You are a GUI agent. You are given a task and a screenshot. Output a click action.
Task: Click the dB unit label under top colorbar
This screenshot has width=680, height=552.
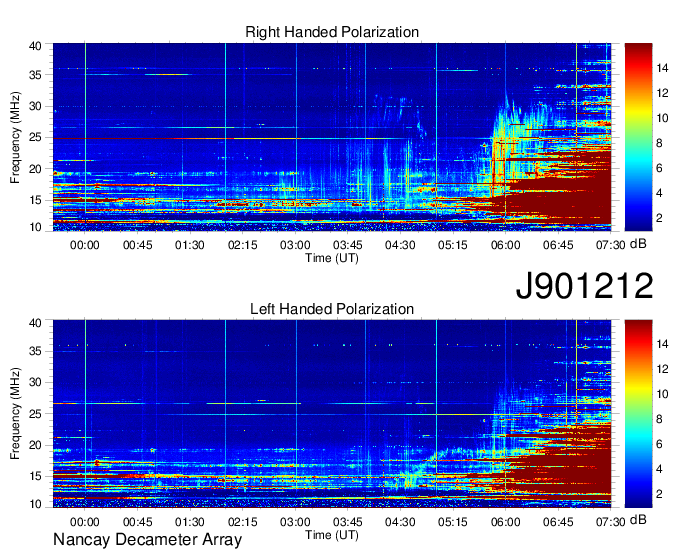638,244
